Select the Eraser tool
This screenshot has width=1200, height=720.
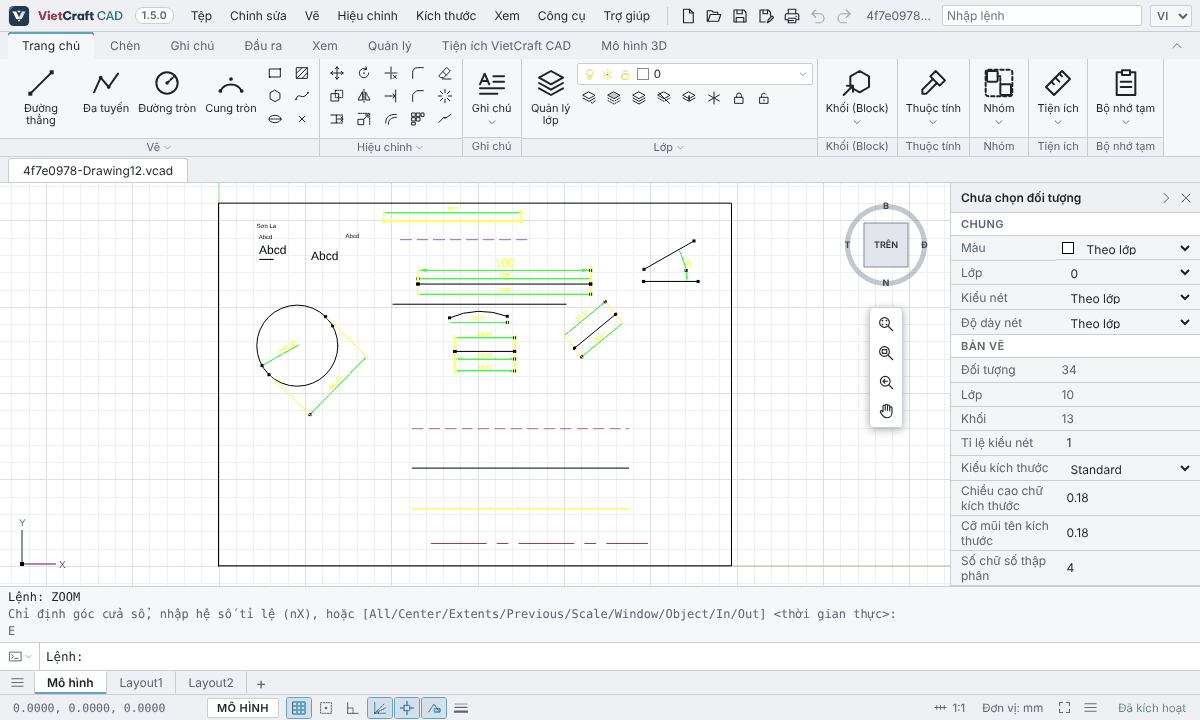(445, 73)
